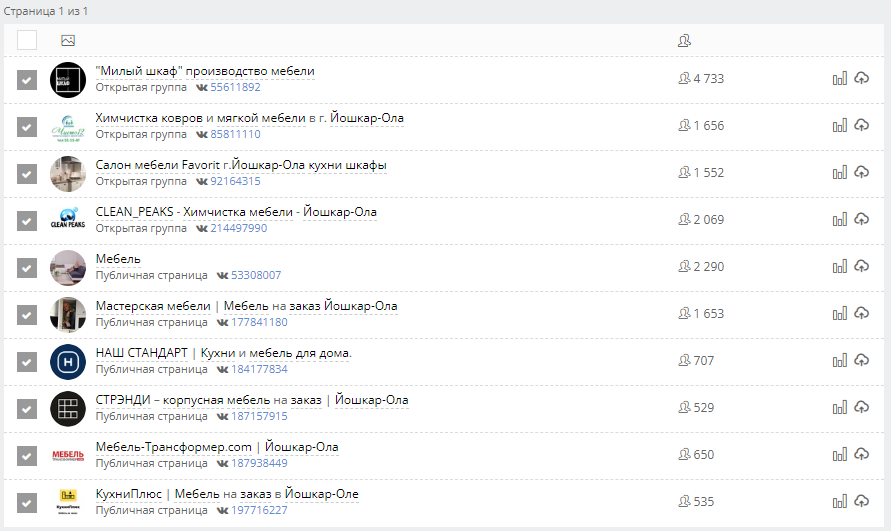Open НАШ СТАНДАРТ Кухни и мебель link
891x531 pixels.
click(223, 353)
